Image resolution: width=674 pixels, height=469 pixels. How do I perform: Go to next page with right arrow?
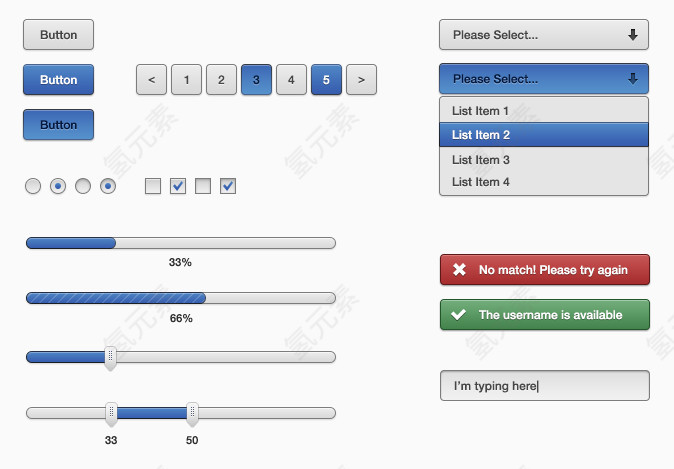pyautogui.click(x=361, y=79)
